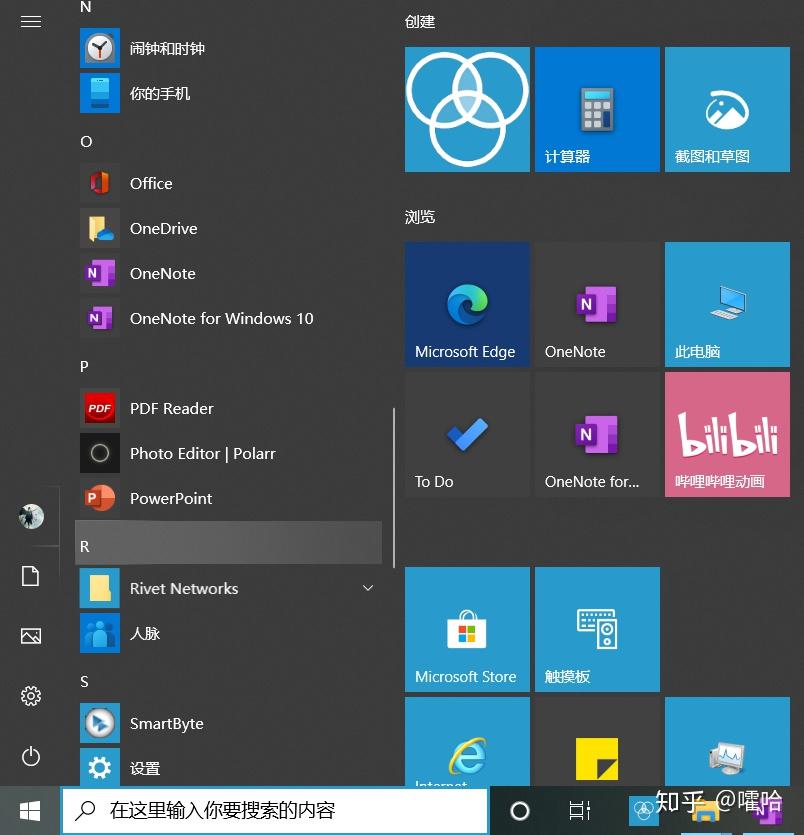The width and height of the screenshot is (804, 835).
Task: Open the Touchpad tile (触摸板)
Action: [x=597, y=629]
